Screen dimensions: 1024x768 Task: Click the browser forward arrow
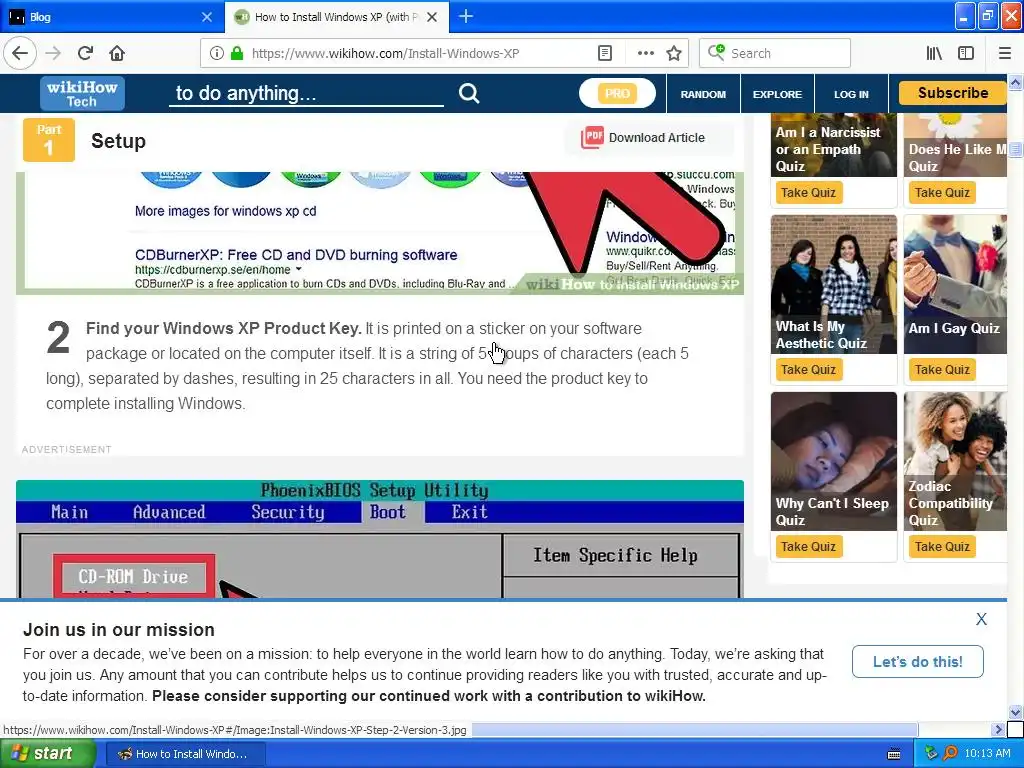(53, 53)
